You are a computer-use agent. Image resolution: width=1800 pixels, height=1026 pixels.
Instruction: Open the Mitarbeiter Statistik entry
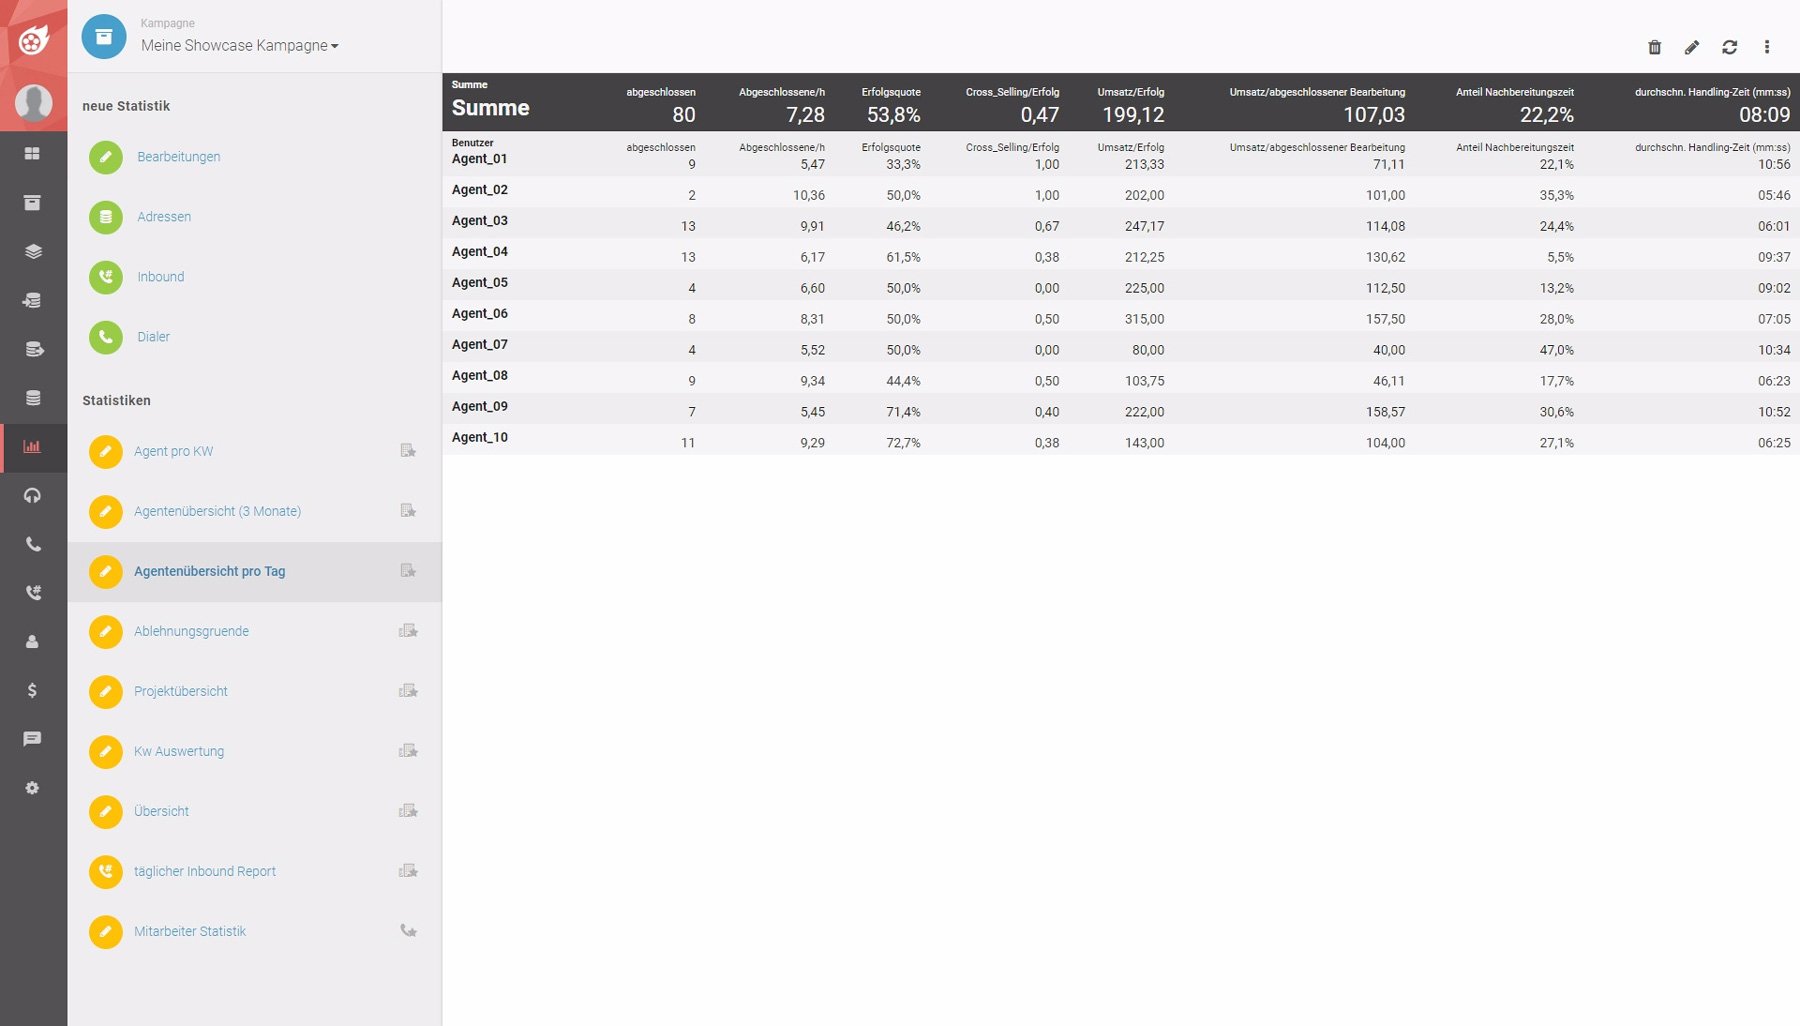click(x=190, y=931)
